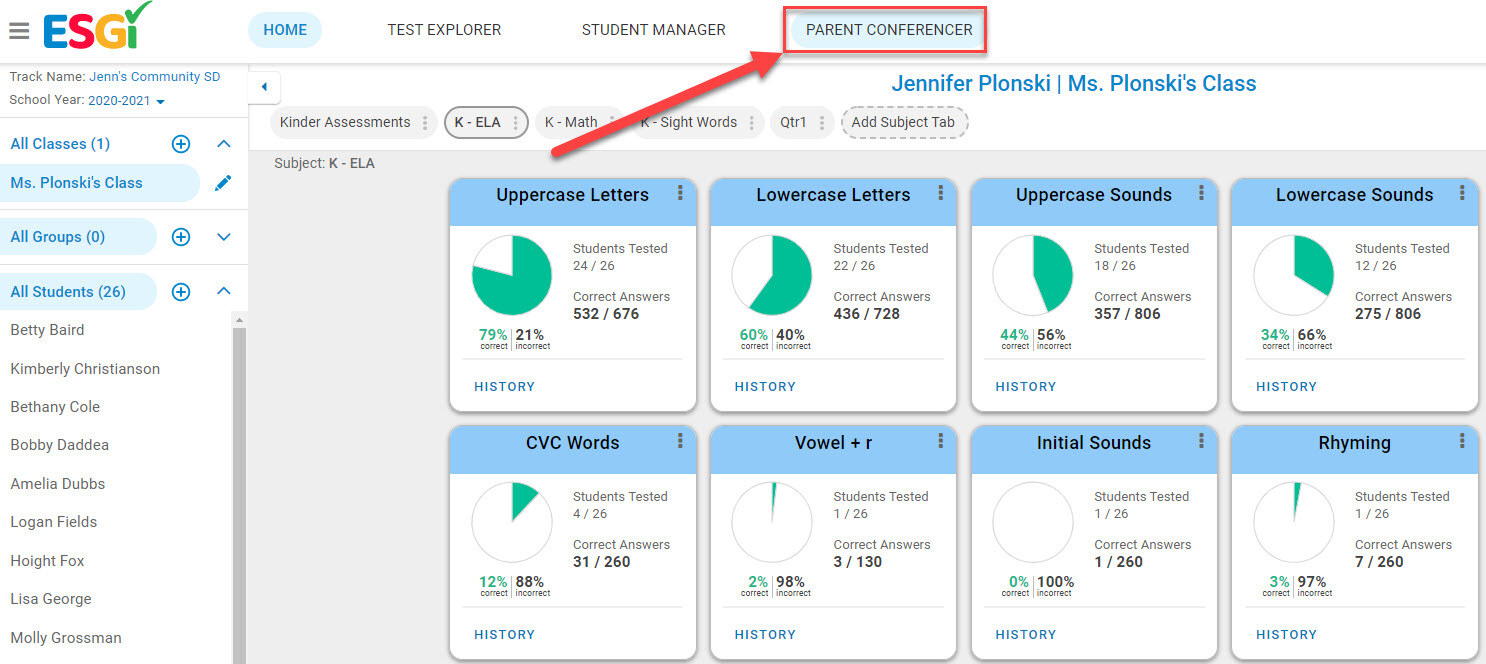
Task: Add a new student with plus icon
Action: tap(181, 292)
